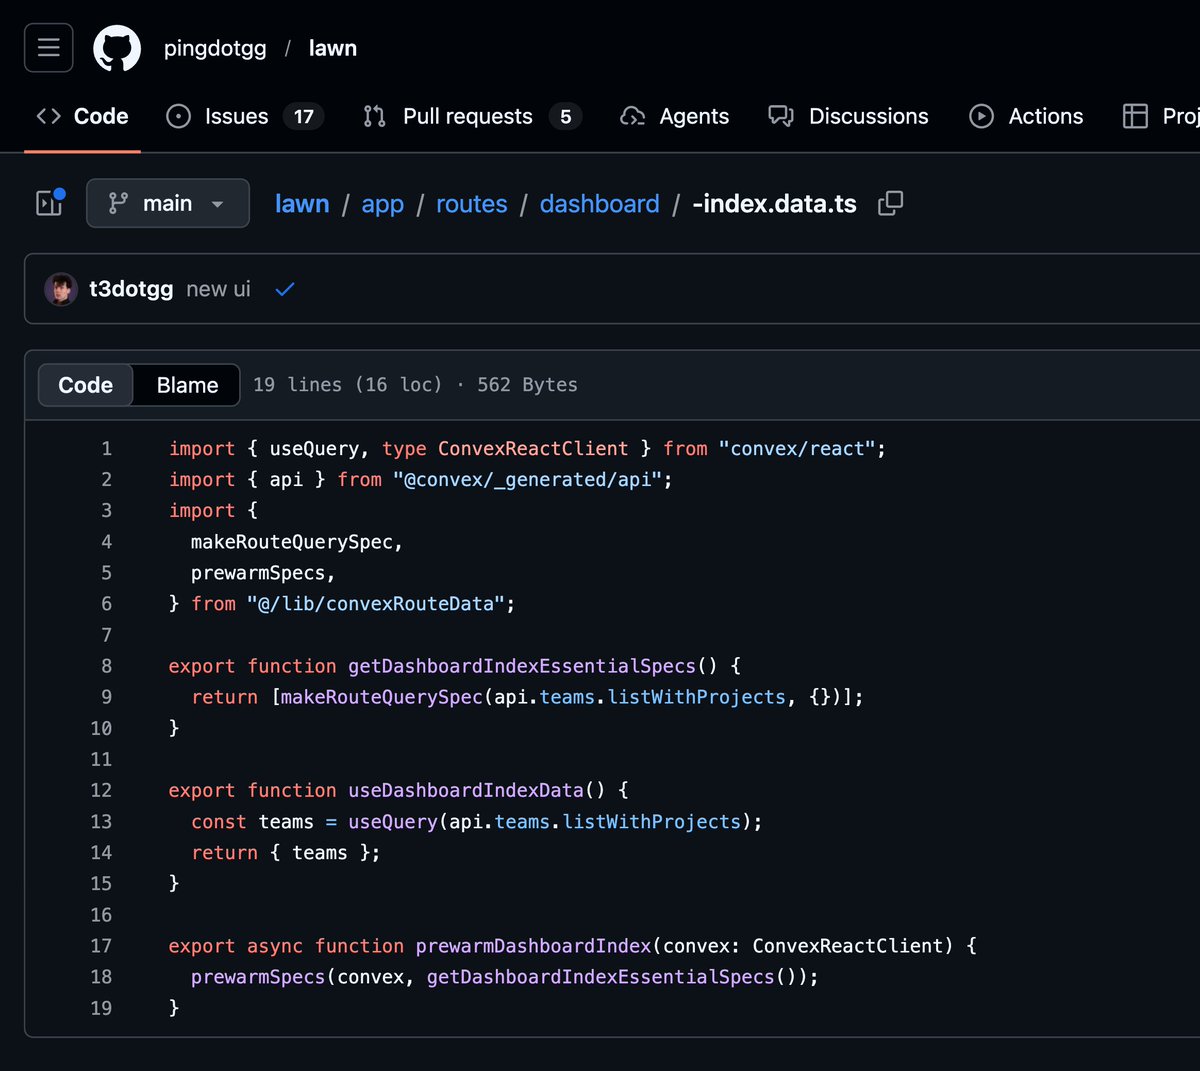Open the Agents tab
Viewport: 1200px width, 1071px height.
click(675, 116)
